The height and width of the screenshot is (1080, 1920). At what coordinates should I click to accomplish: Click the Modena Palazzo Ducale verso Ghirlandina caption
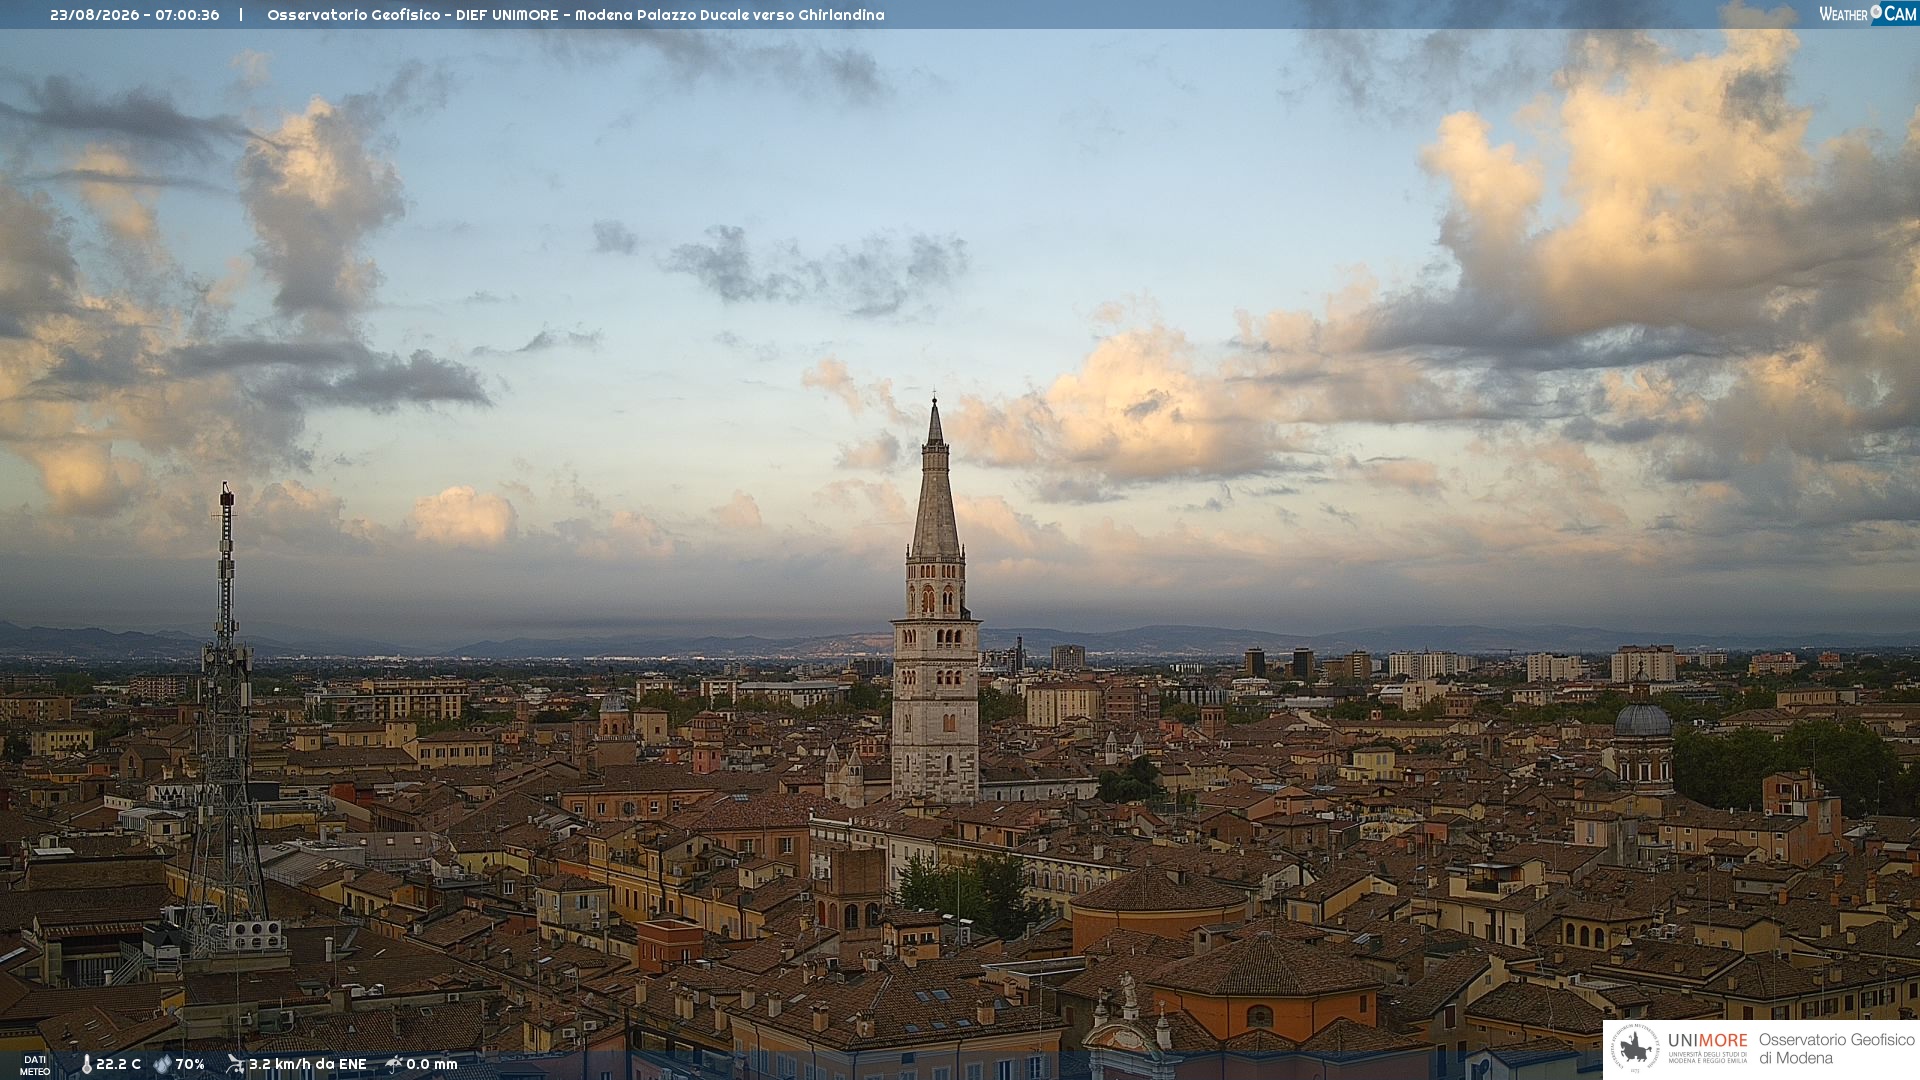(730, 15)
